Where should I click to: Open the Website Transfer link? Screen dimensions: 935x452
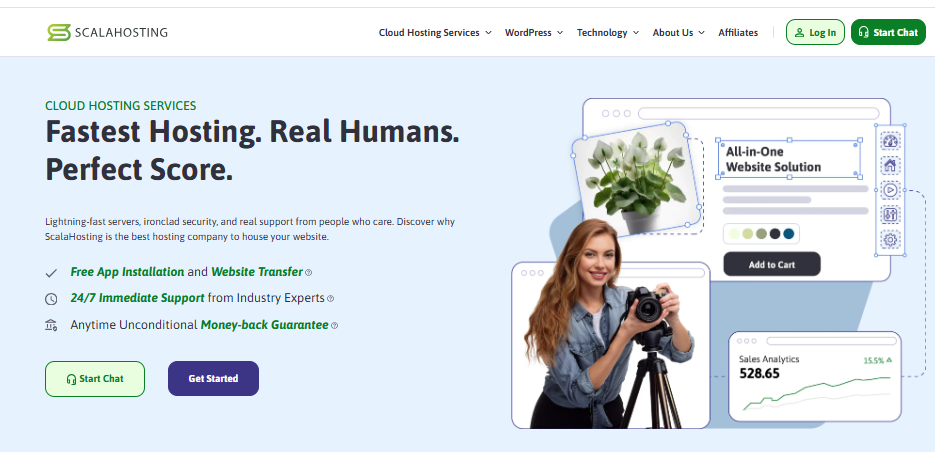257,272
